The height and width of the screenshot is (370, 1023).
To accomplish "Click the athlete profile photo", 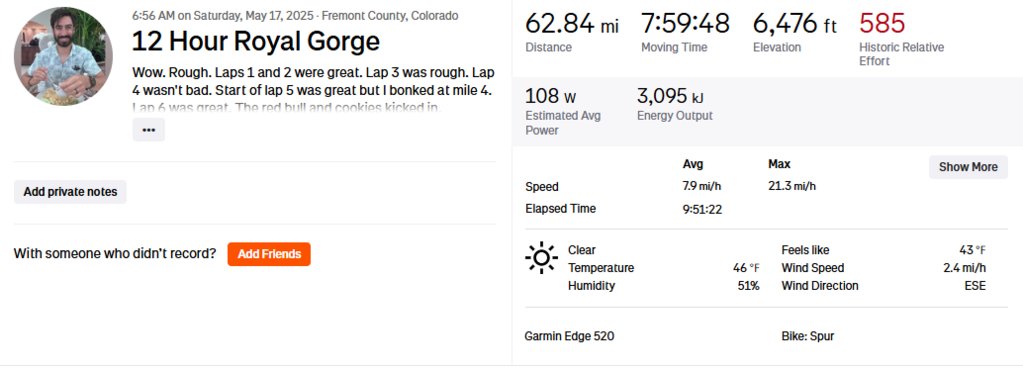I will coord(63,56).
